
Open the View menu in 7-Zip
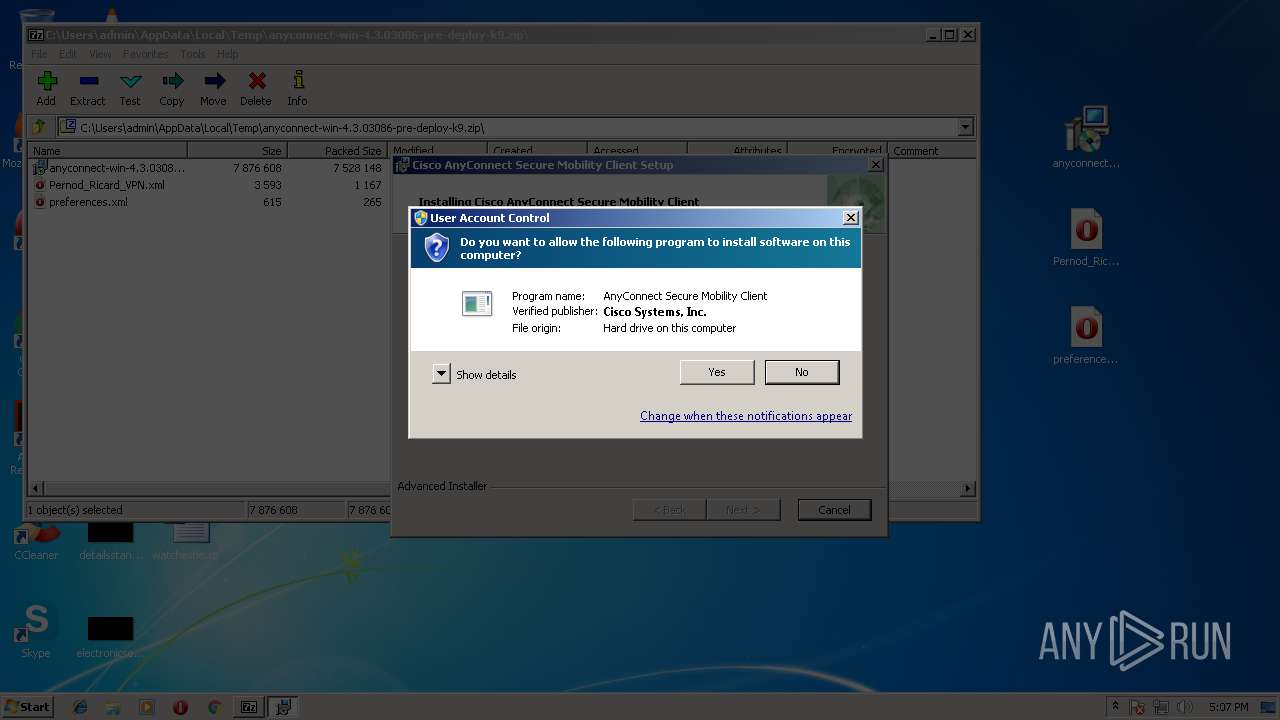[100, 54]
